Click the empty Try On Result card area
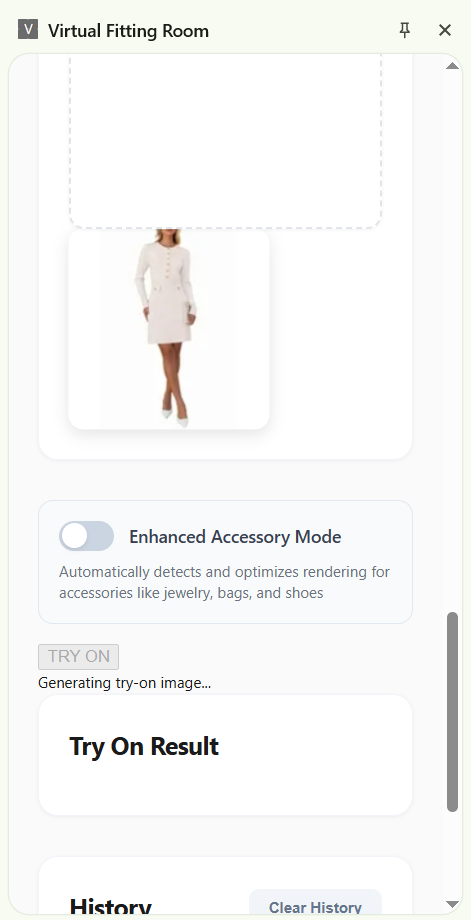Image resolution: width=471 pixels, height=920 pixels. [226, 786]
